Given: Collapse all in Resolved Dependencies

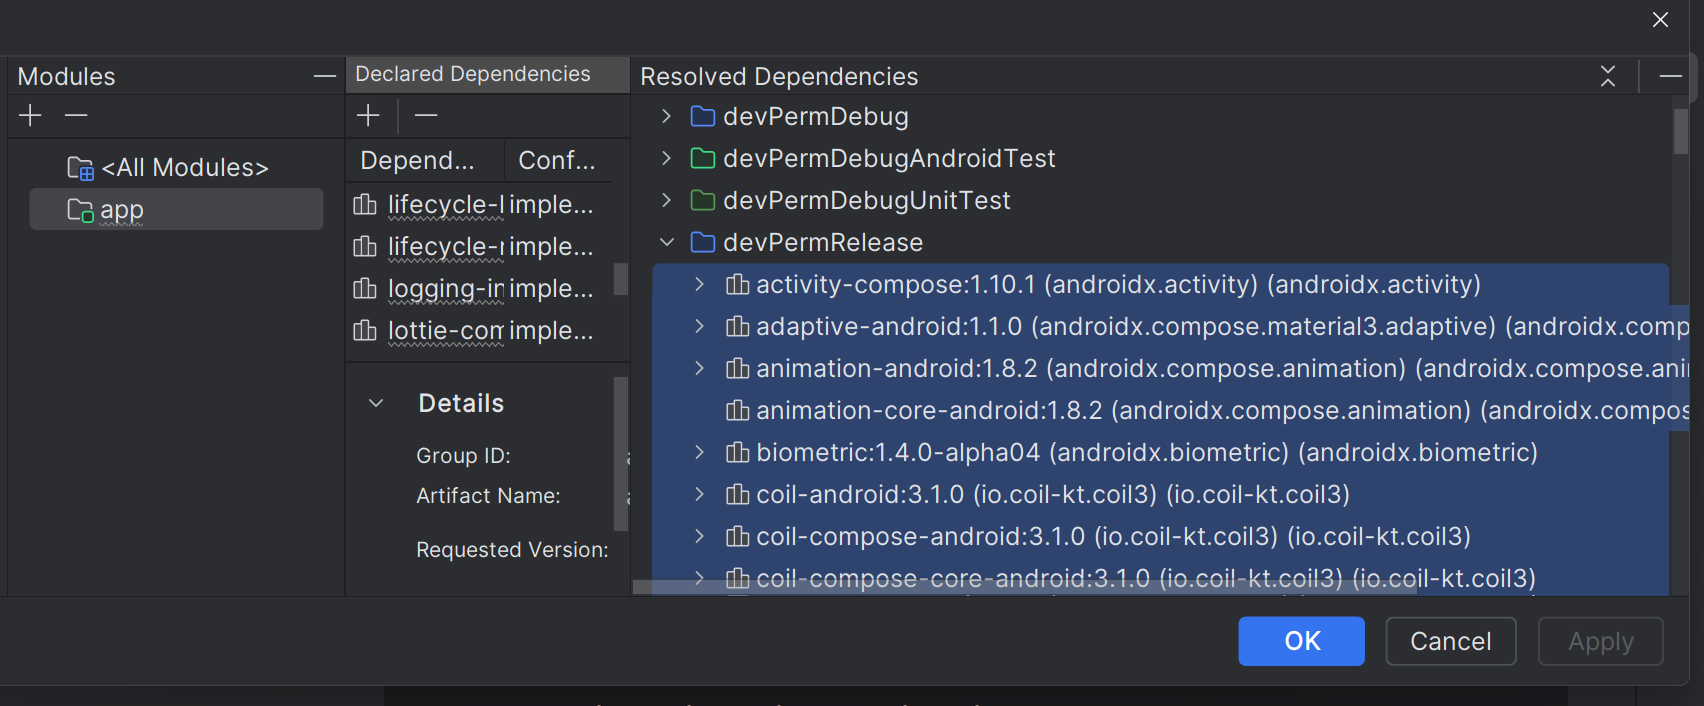Looking at the screenshot, I should 1608,76.
